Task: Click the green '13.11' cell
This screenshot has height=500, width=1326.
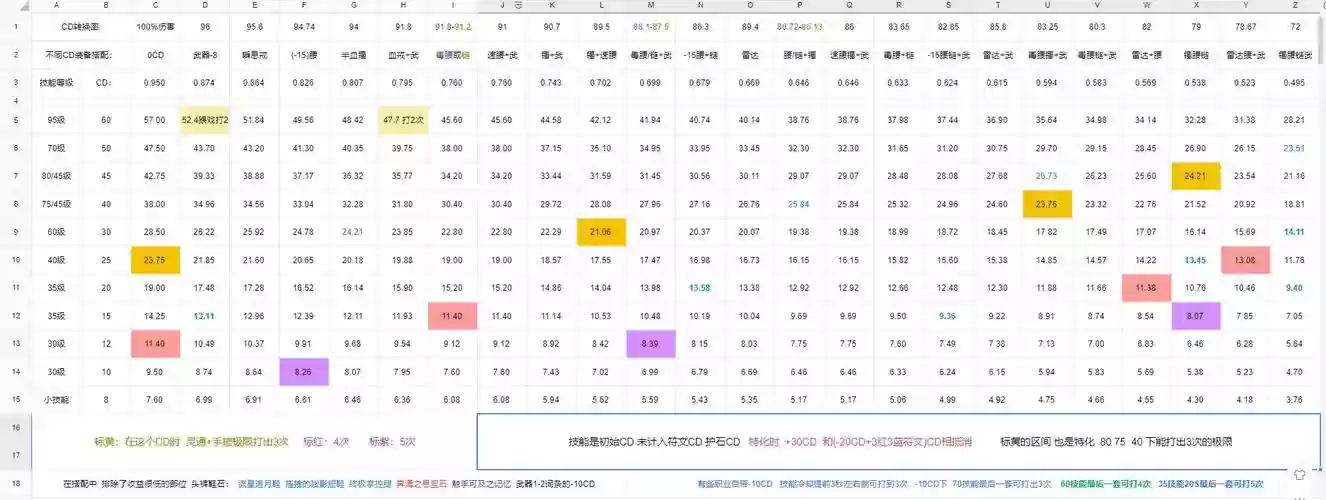Action: click(x=205, y=315)
